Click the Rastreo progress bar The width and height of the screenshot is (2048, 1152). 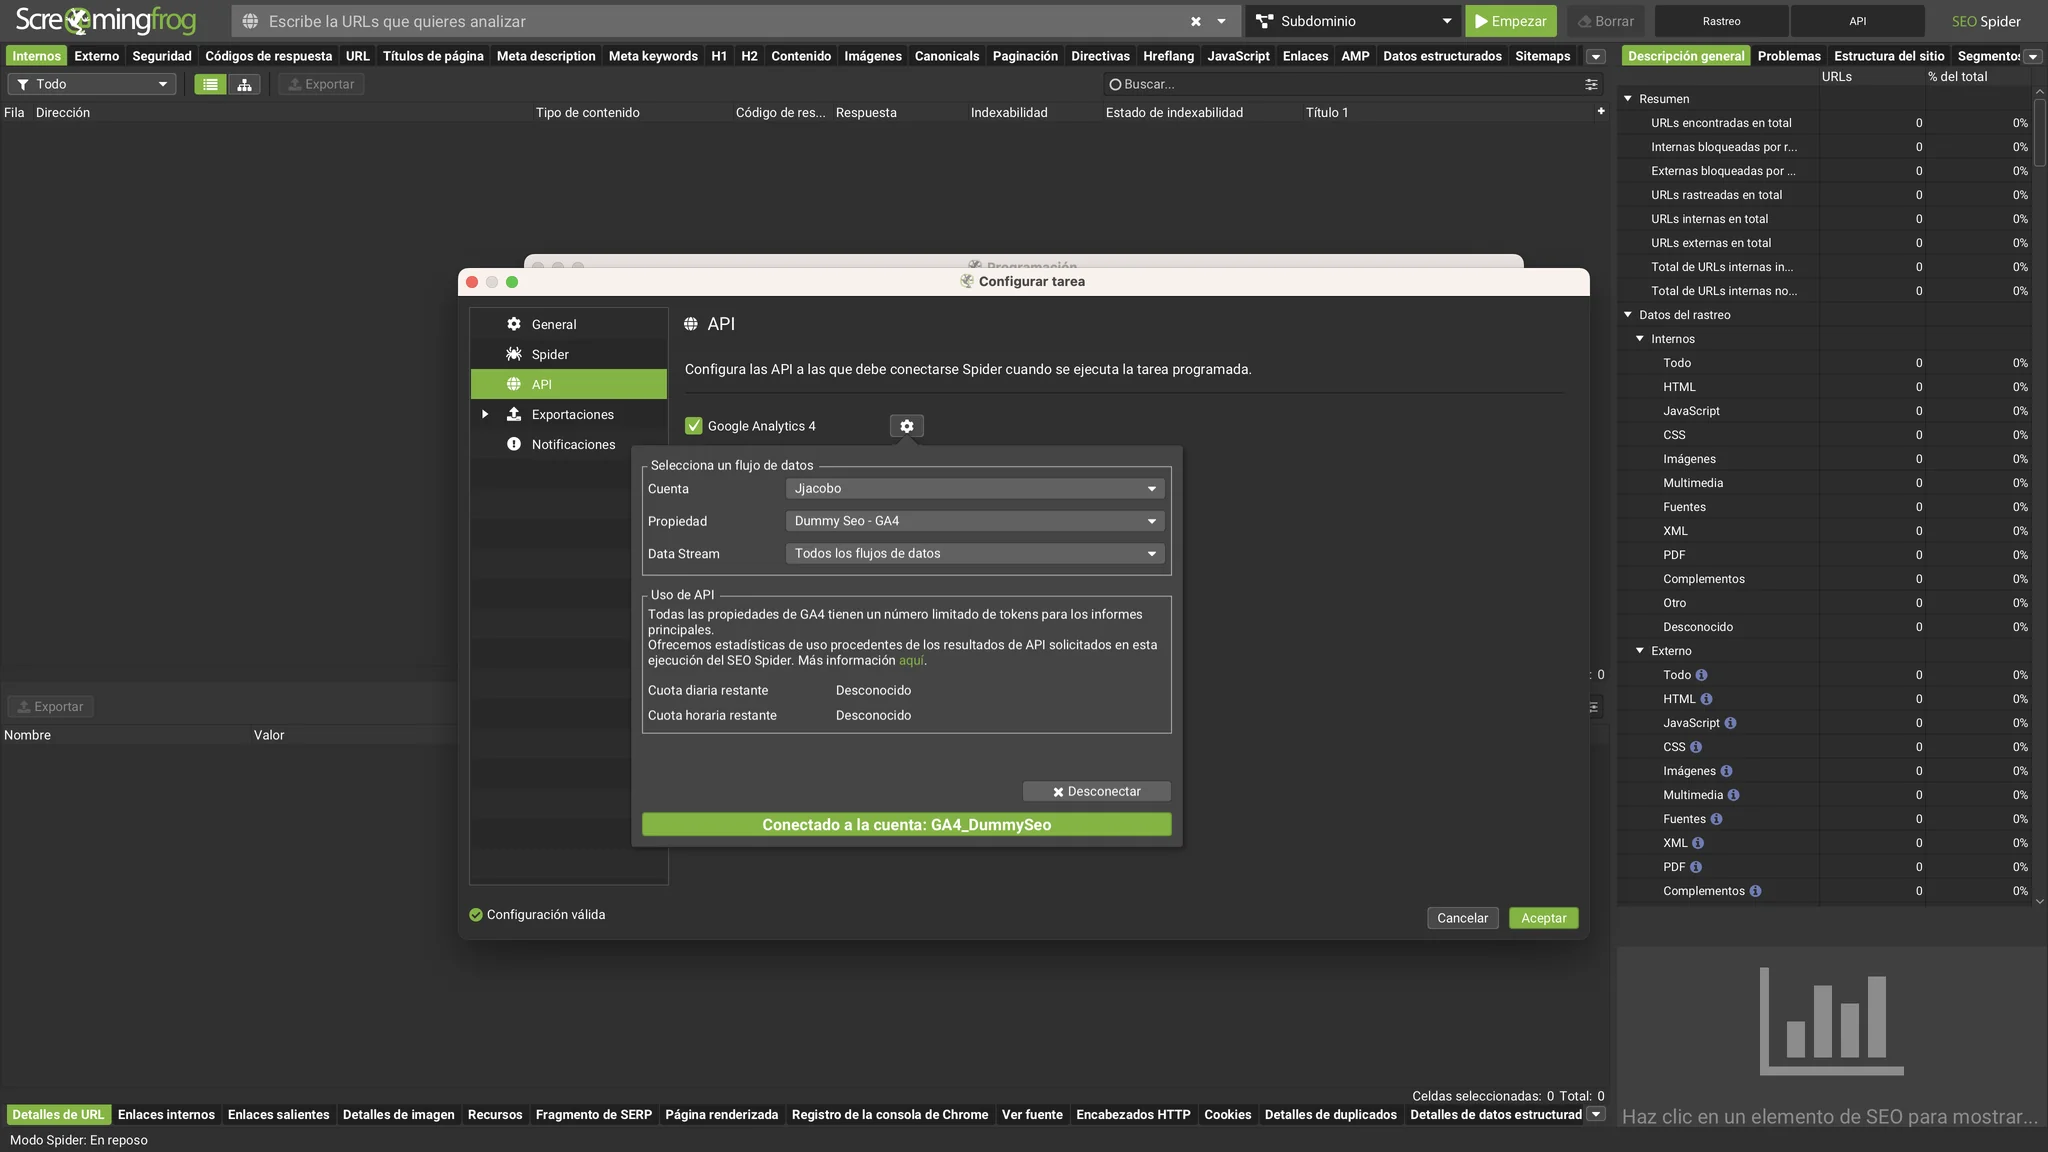1721,21
